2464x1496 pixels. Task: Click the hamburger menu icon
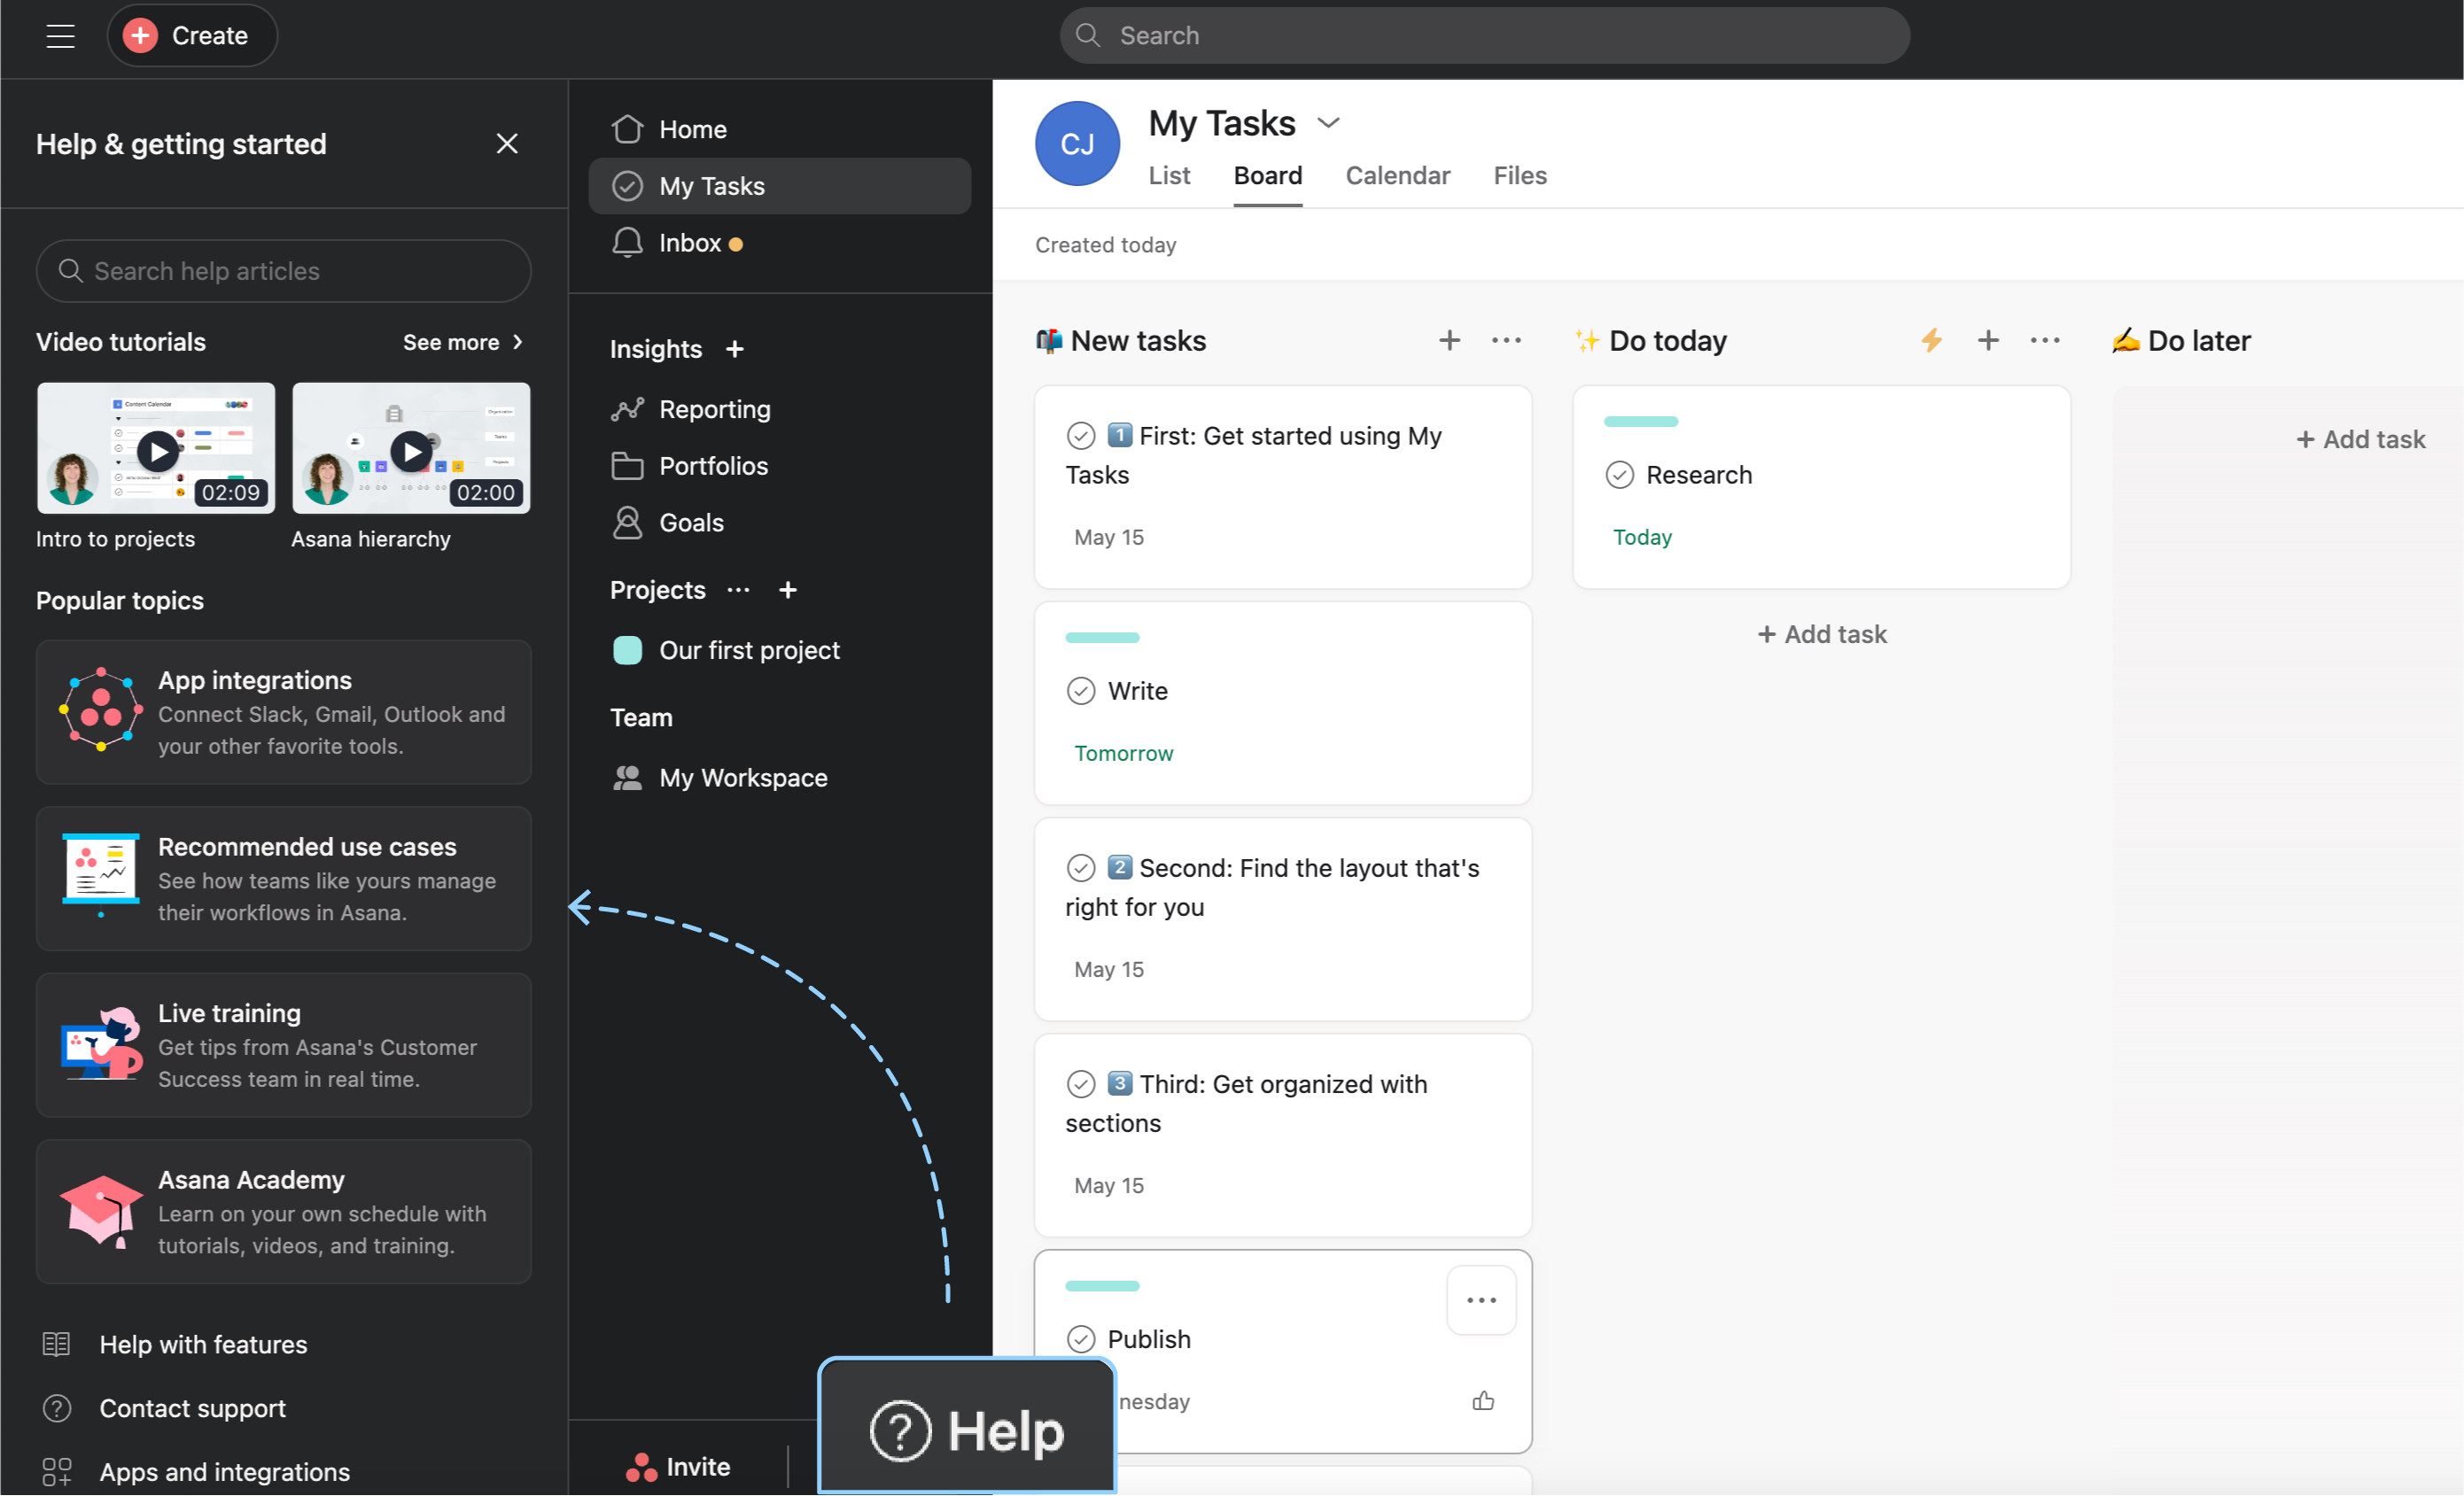60,36
